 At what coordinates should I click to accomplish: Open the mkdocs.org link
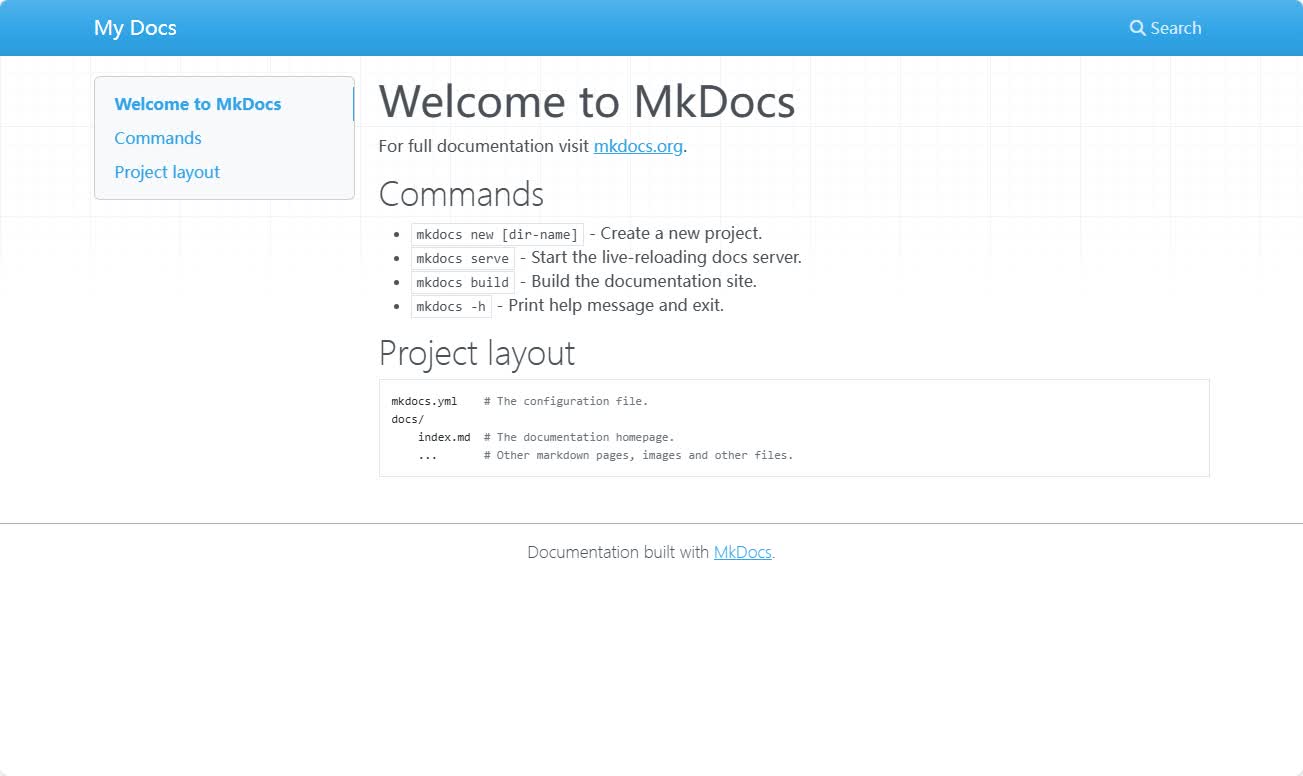pyautogui.click(x=638, y=146)
